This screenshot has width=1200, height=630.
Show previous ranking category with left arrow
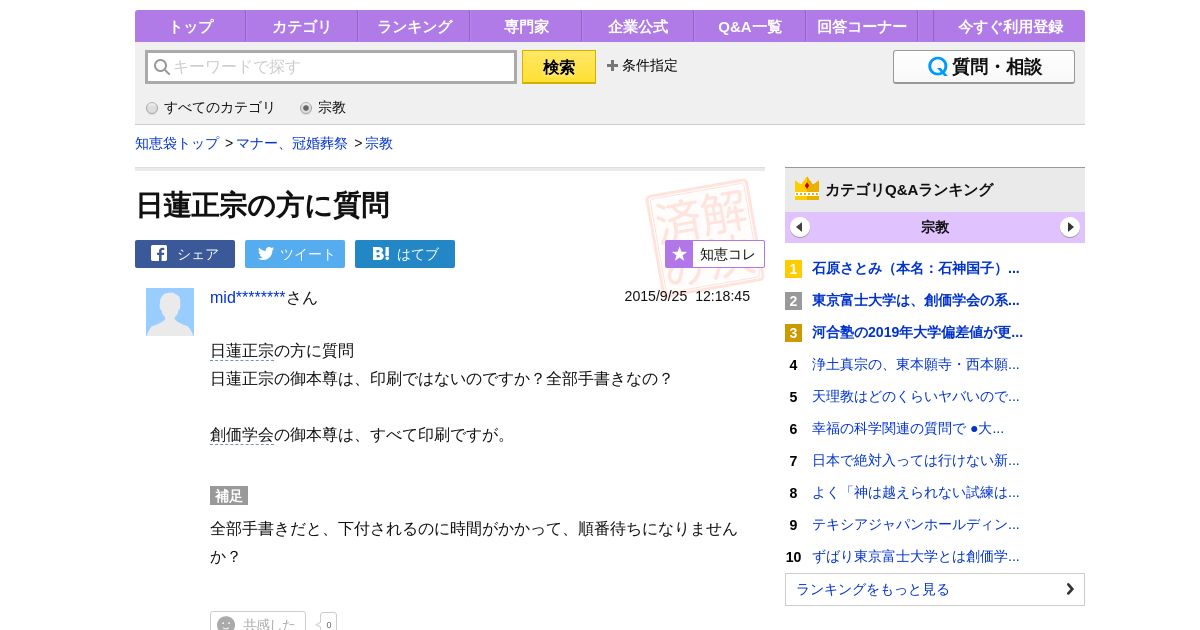[x=800, y=227]
